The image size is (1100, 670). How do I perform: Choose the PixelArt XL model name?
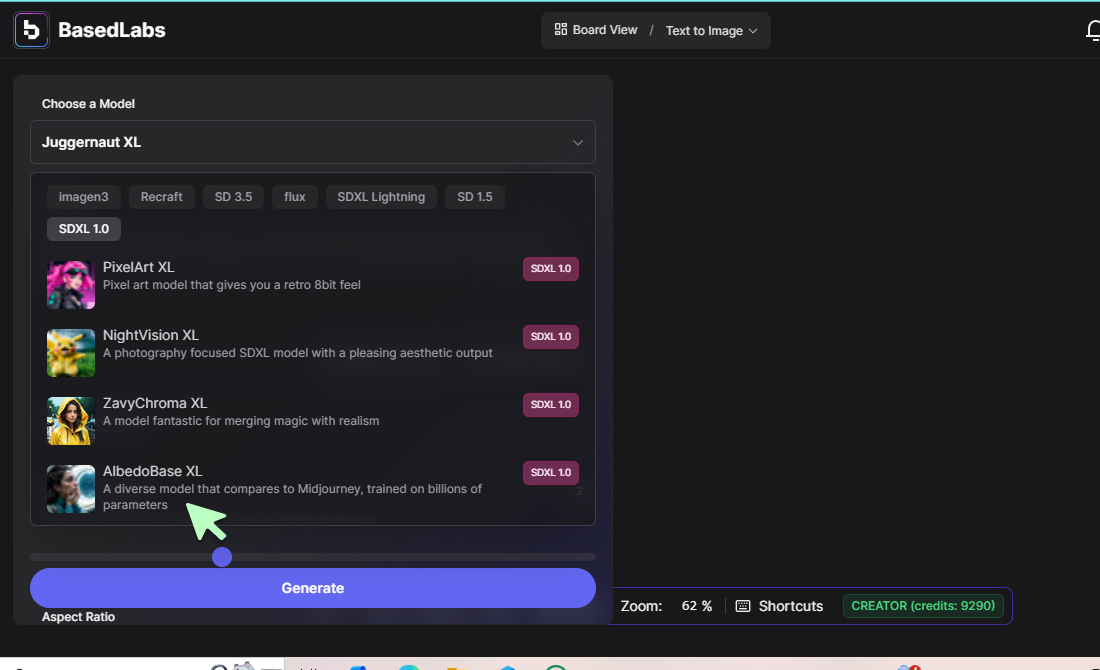pyautogui.click(x=138, y=267)
